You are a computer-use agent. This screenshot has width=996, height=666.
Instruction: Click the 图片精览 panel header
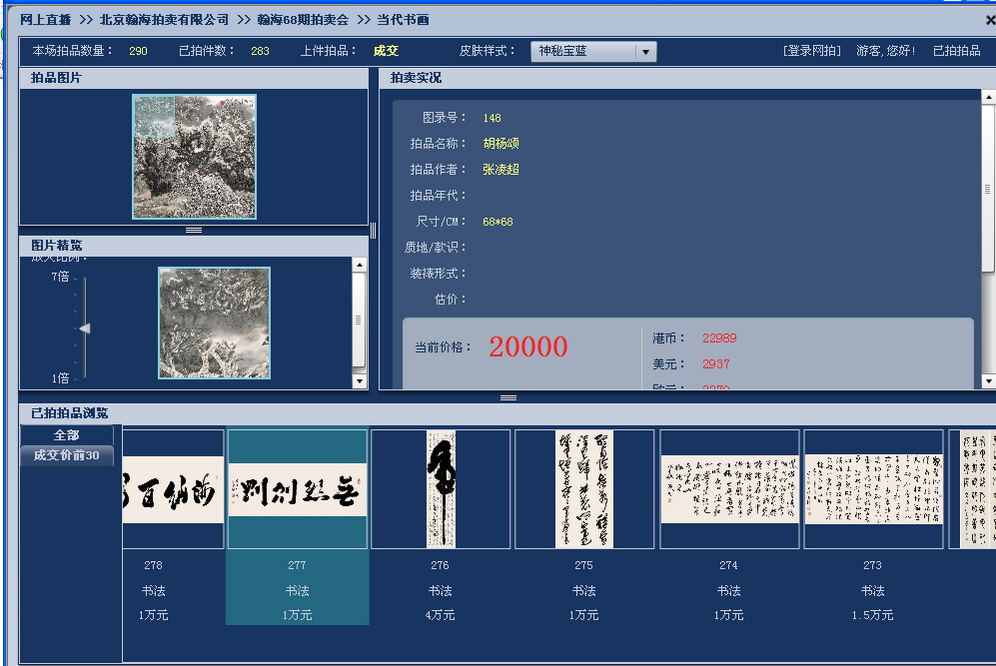[194, 246]
